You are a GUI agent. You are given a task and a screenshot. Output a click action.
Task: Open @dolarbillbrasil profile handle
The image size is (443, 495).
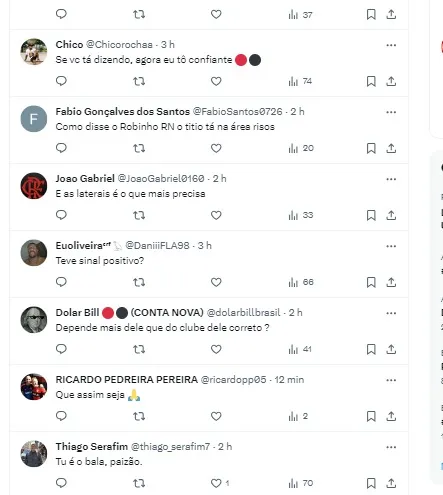point(244,312)
